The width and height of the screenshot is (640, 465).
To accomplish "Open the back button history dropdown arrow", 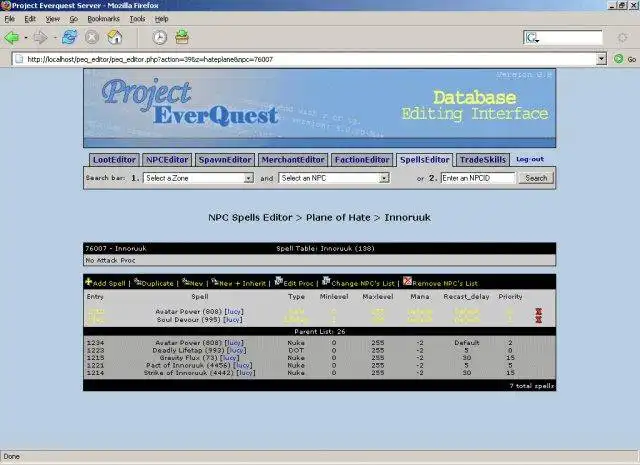I will 25,38.
